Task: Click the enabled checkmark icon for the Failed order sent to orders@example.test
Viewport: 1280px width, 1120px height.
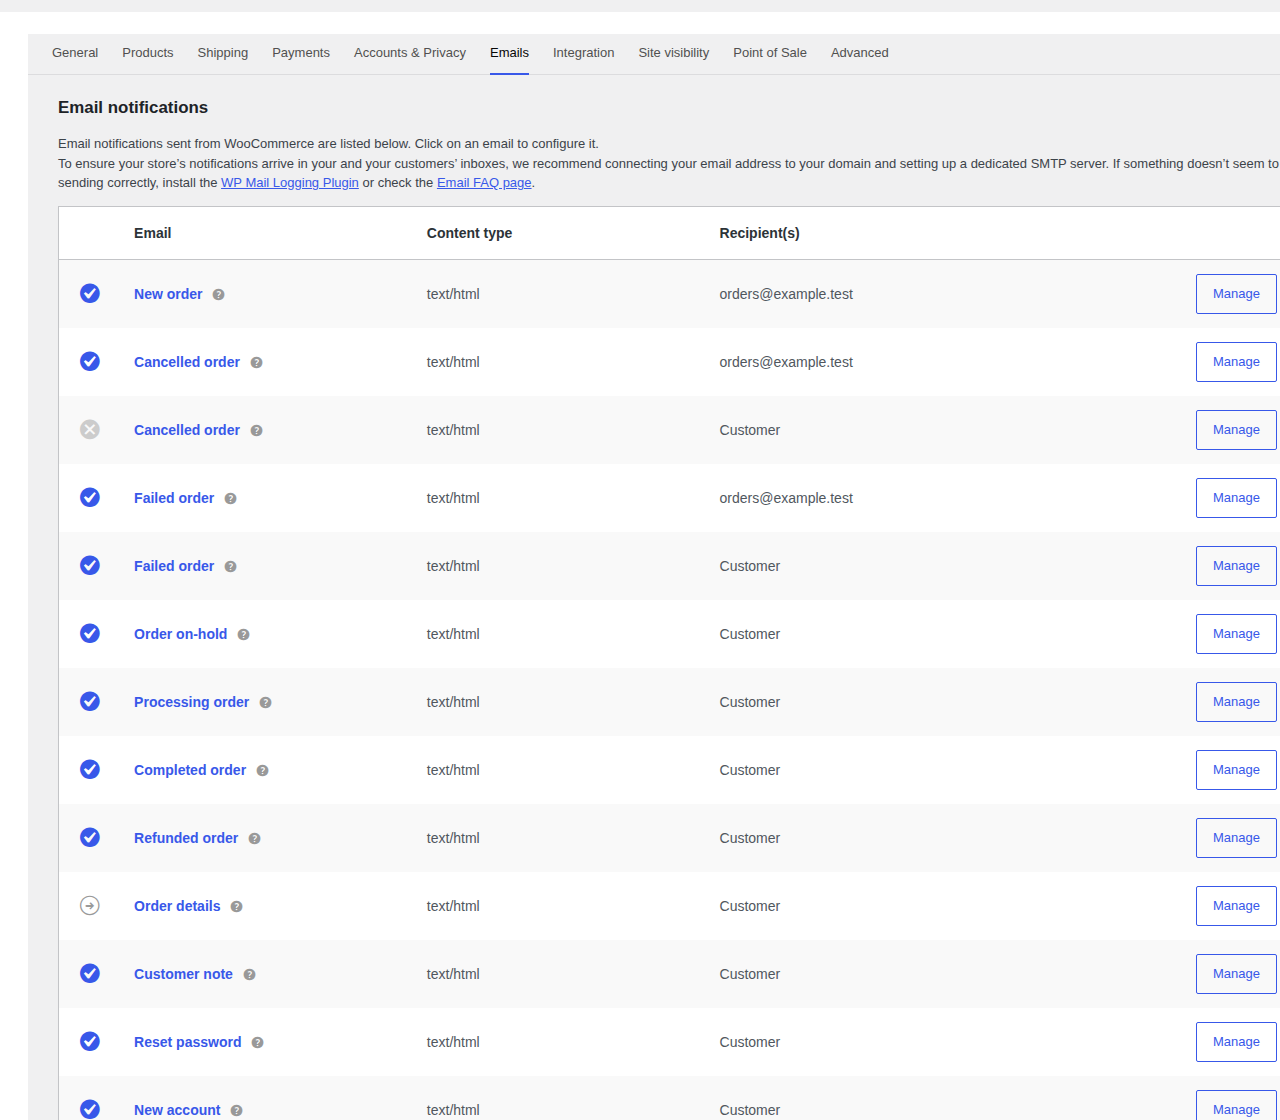Action: 90,497
